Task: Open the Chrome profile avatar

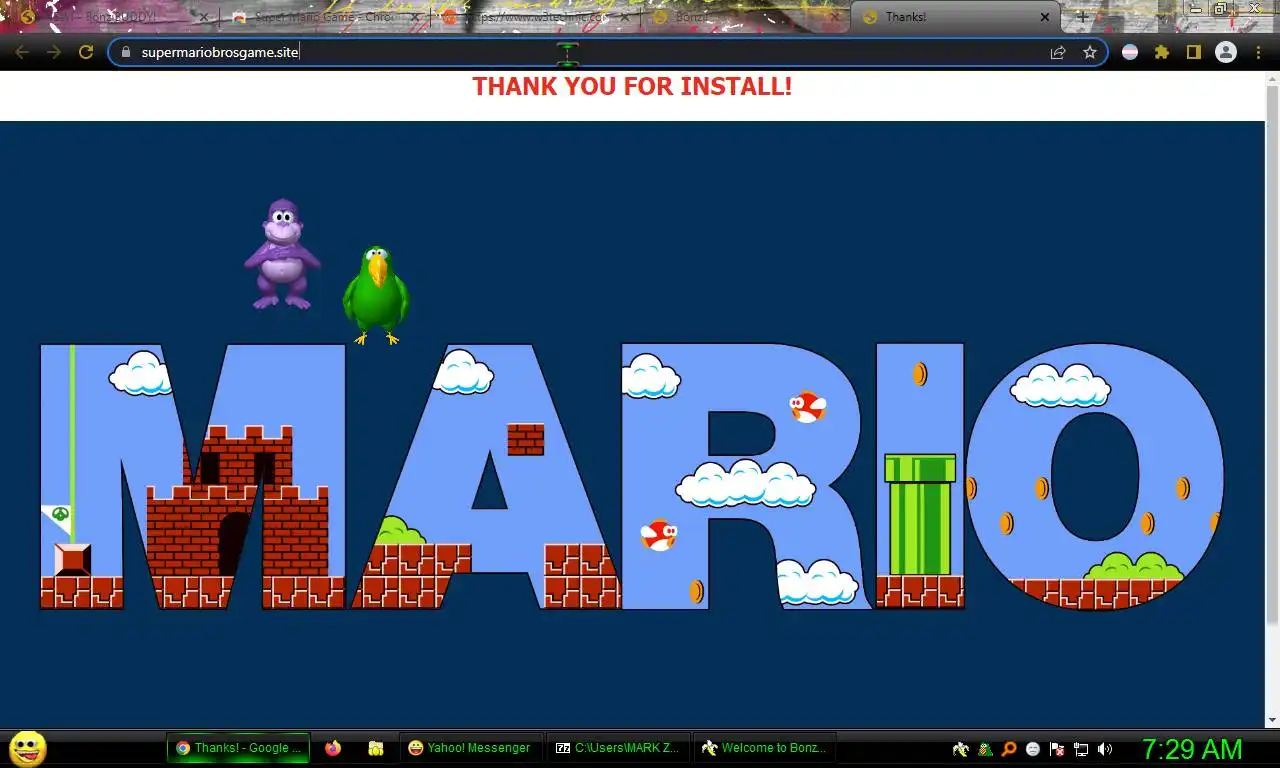Action: coord(1226,52)
